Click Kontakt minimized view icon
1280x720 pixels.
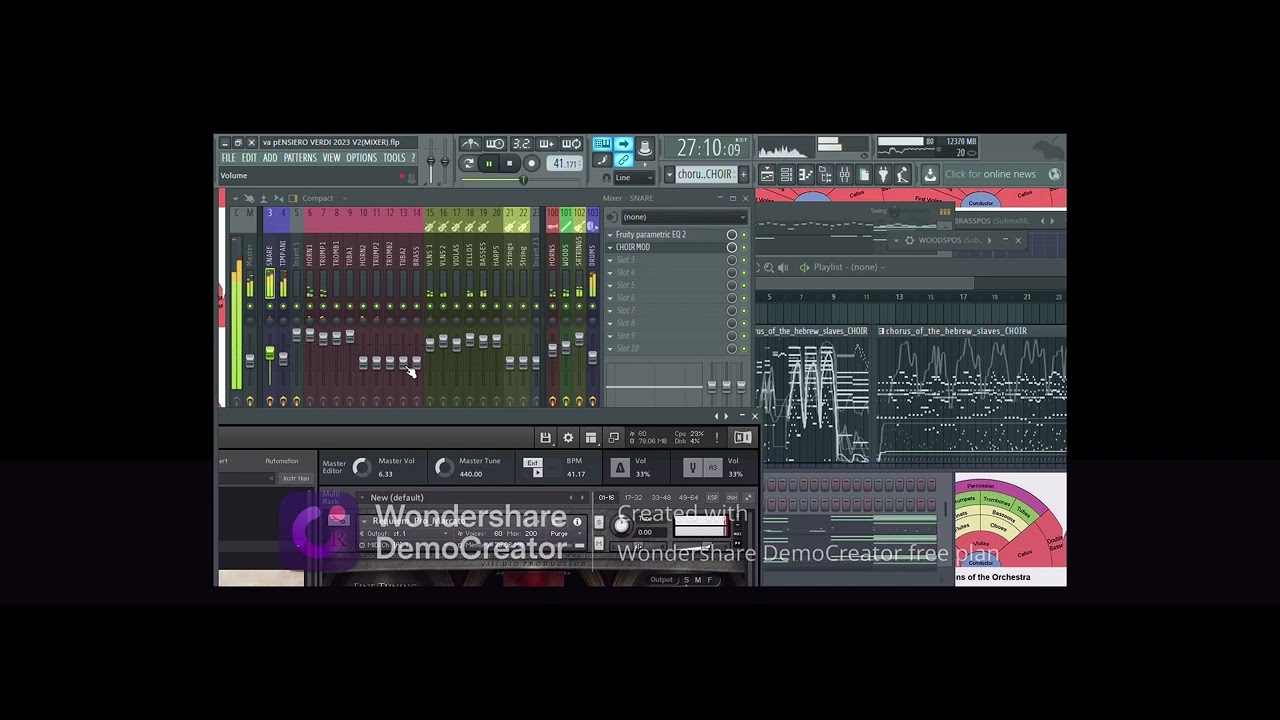(614, 438)
